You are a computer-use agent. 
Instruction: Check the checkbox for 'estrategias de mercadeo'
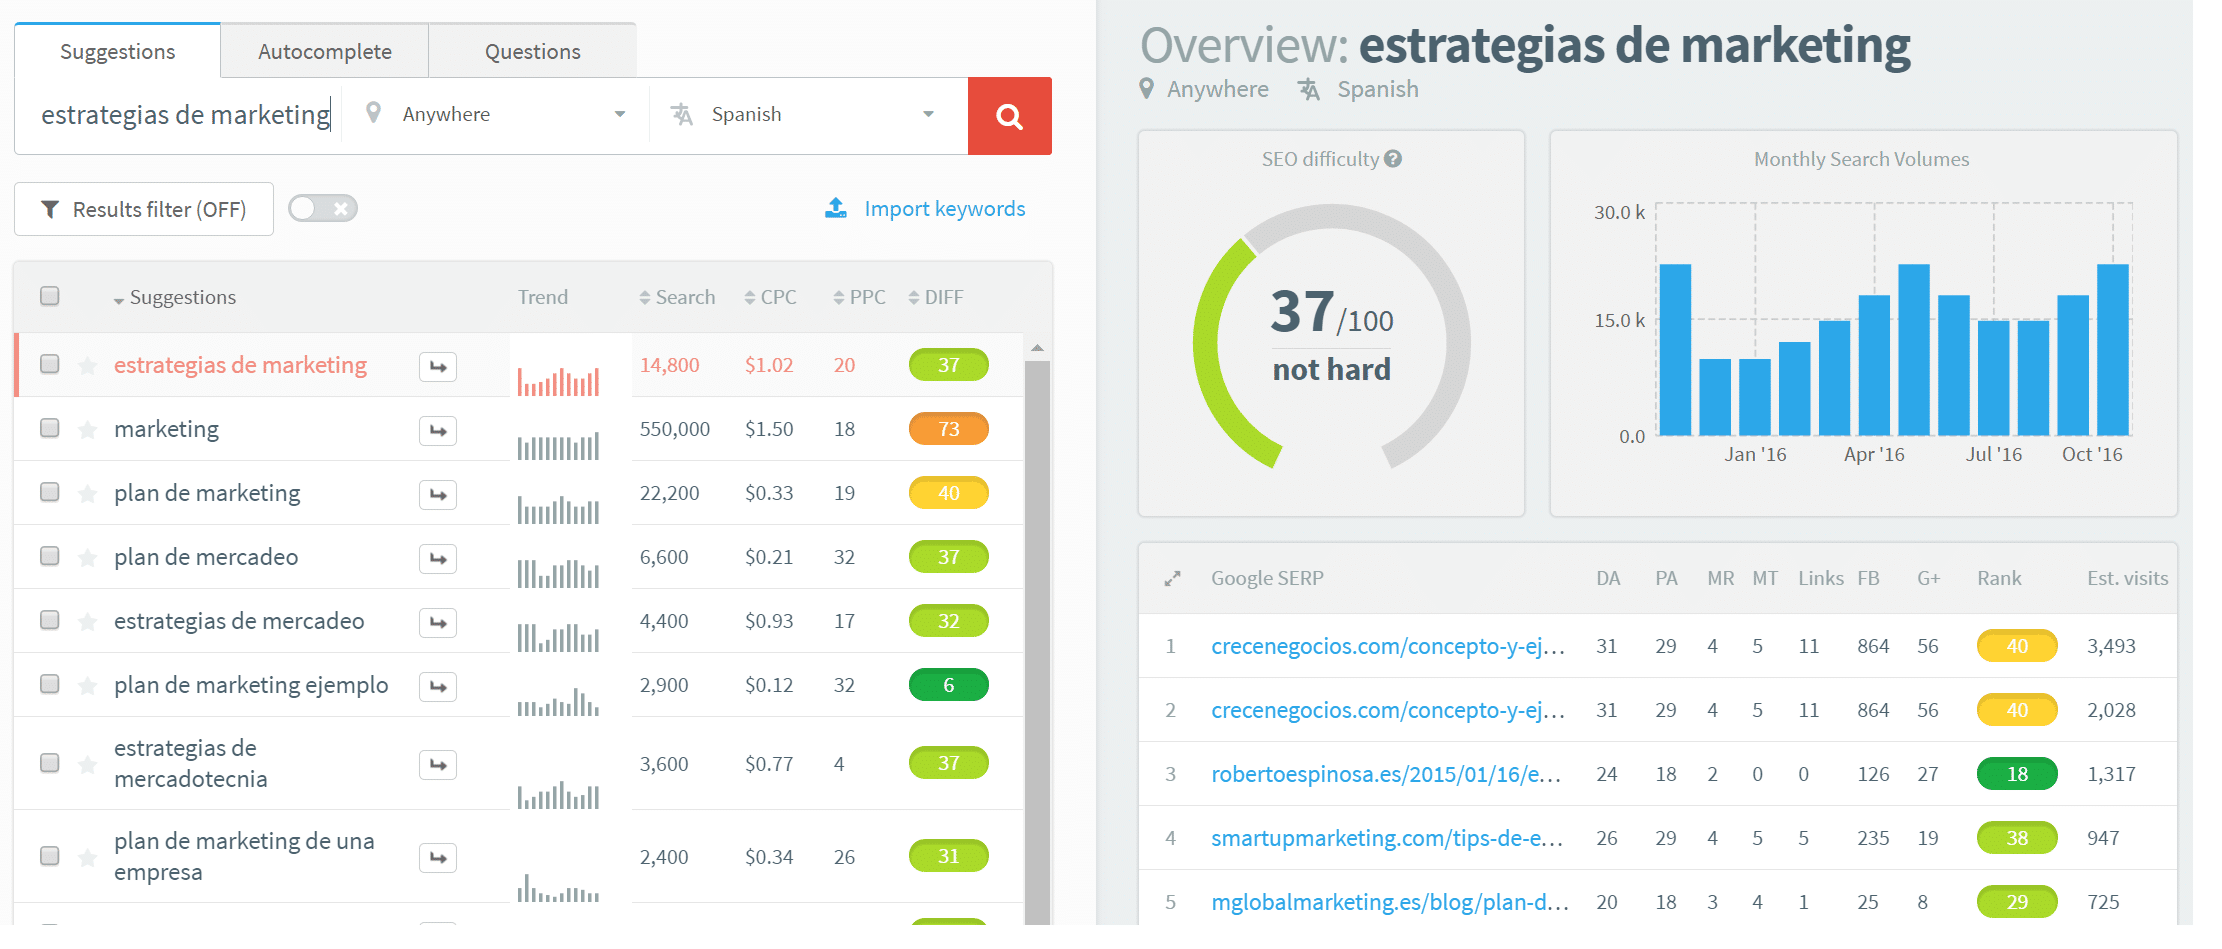tap(49, 620)
